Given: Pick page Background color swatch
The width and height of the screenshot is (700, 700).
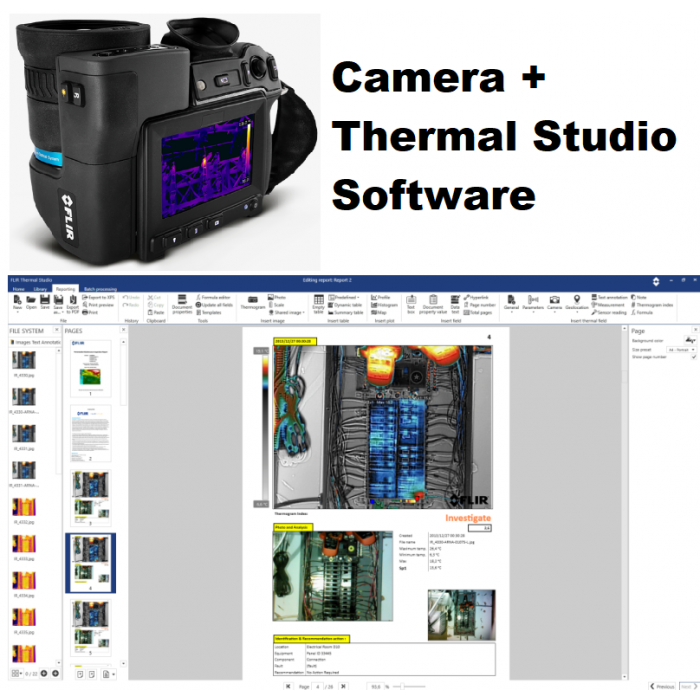Looking at the screenshot, I should point(690,341).
